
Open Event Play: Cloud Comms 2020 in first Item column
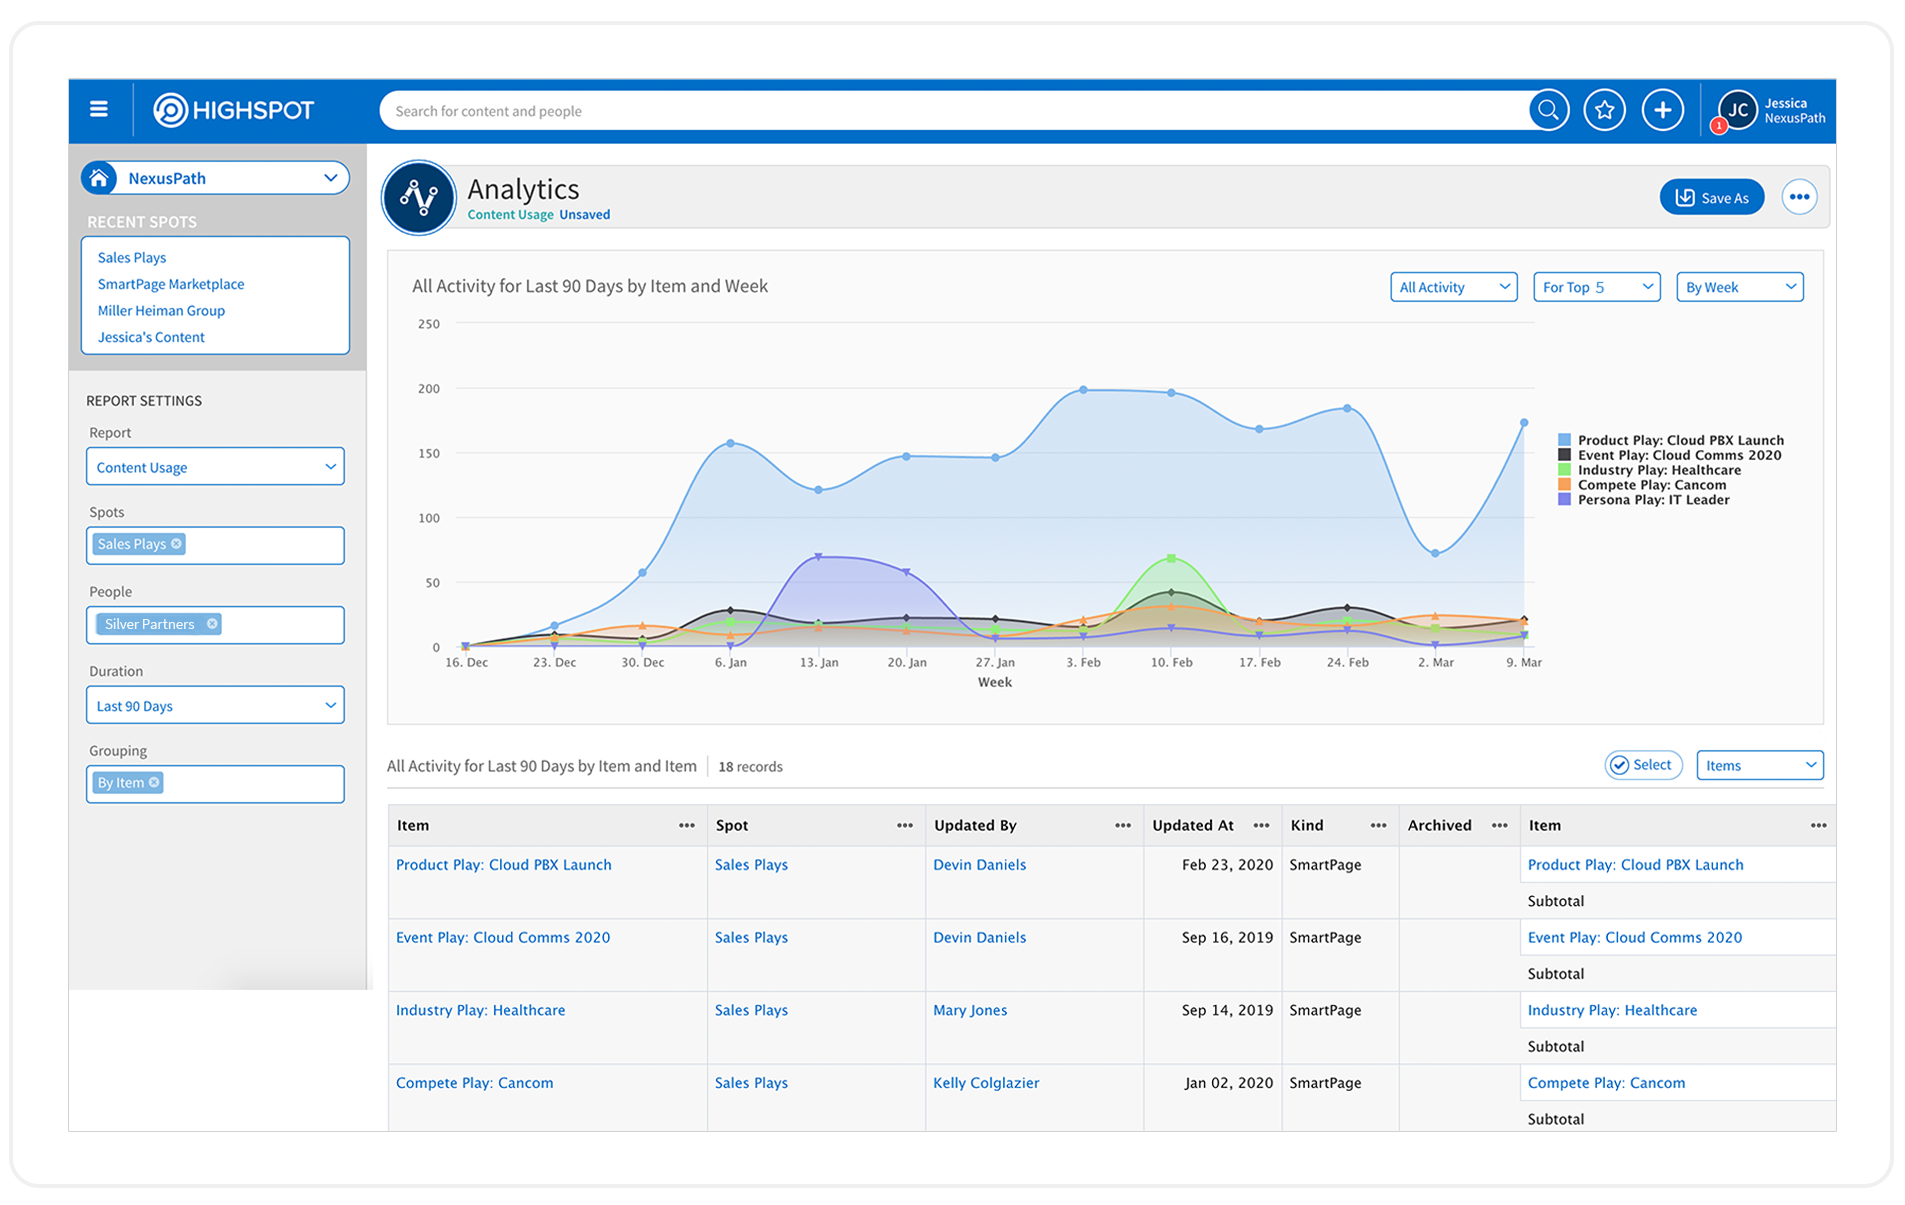503,938
